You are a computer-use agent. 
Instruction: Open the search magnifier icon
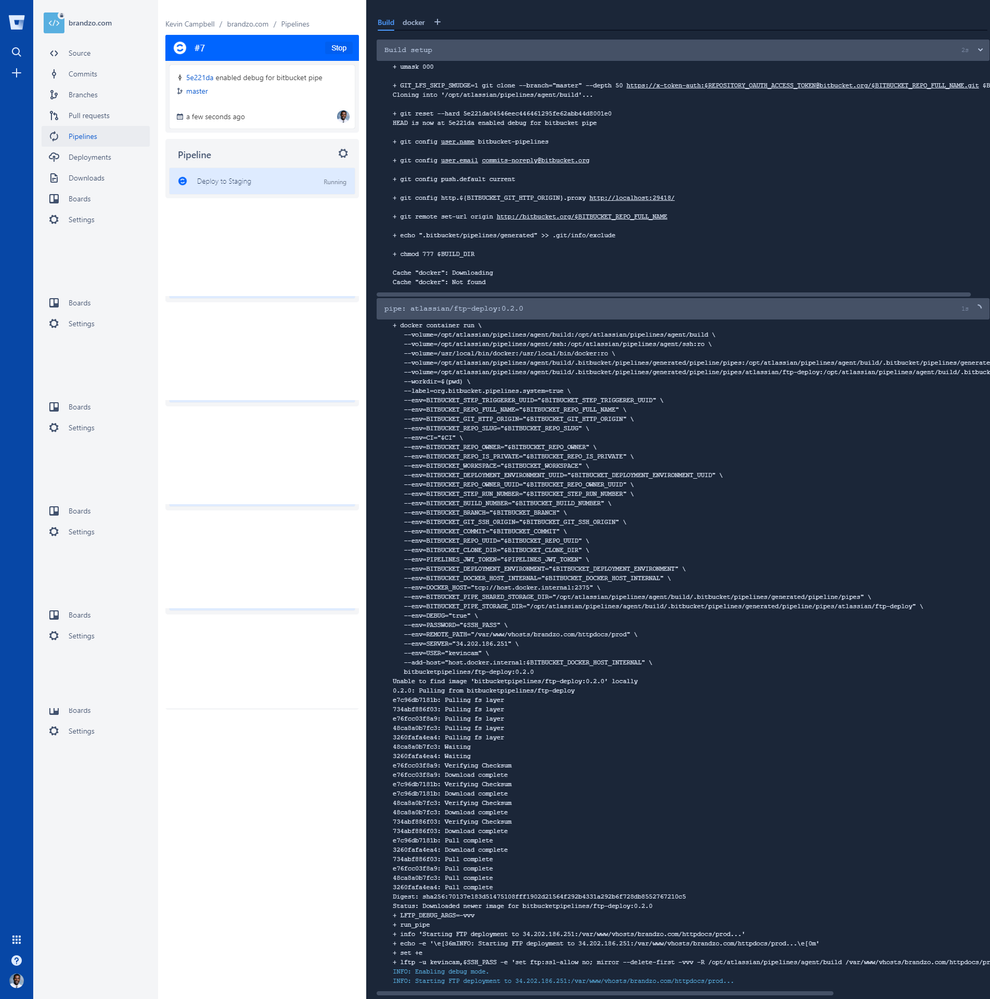17,52
